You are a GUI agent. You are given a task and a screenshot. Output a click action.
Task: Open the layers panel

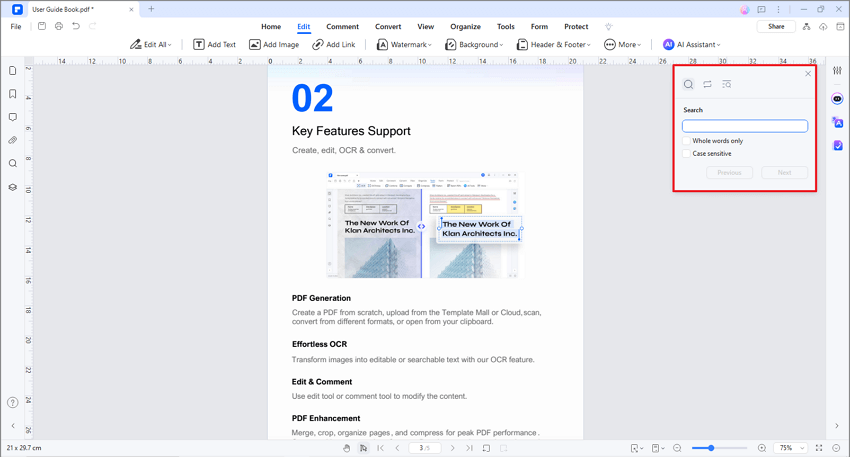(x=12, y=187)
